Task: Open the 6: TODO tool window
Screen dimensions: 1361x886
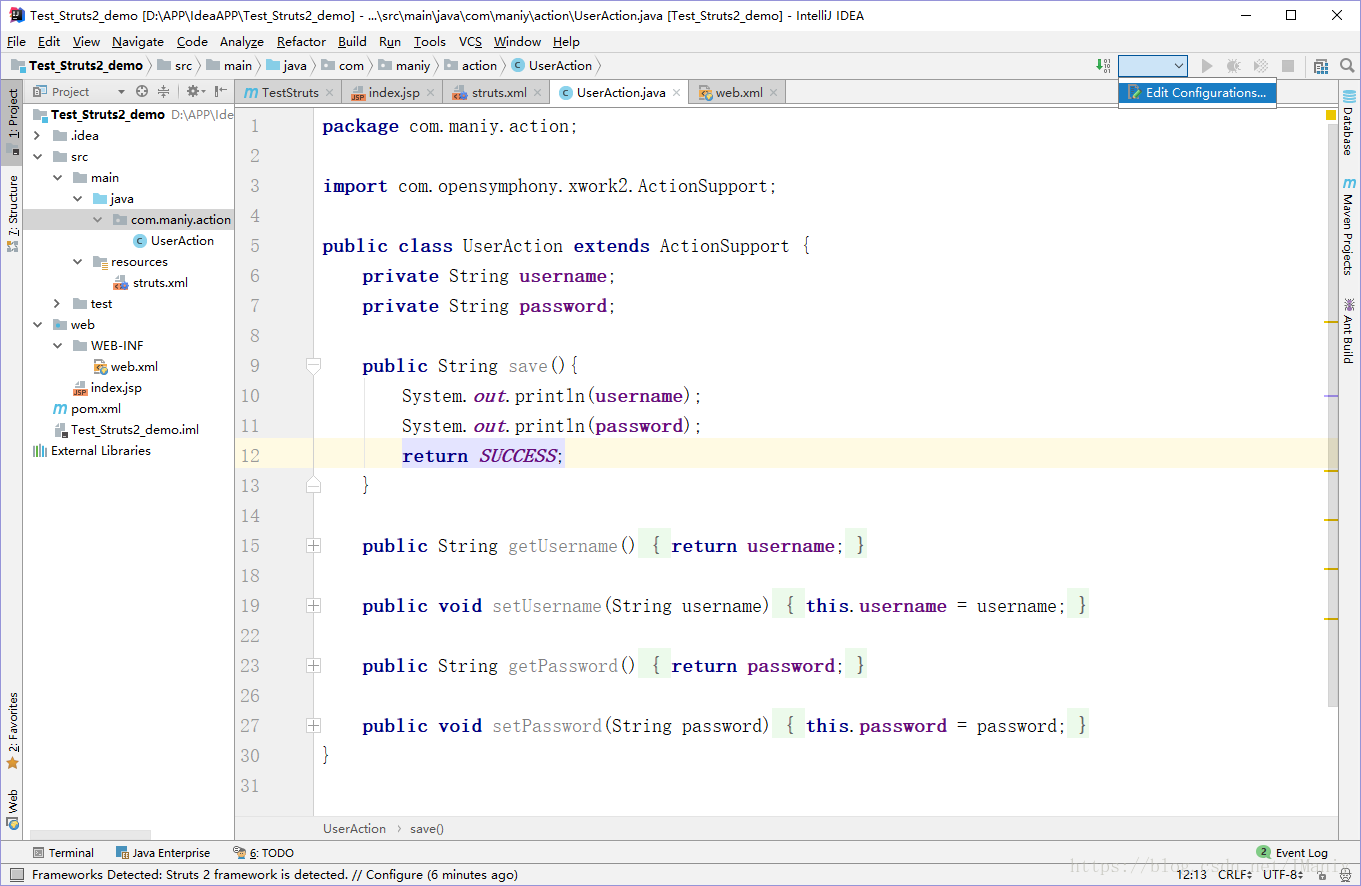Action: (x=263, y=853)
